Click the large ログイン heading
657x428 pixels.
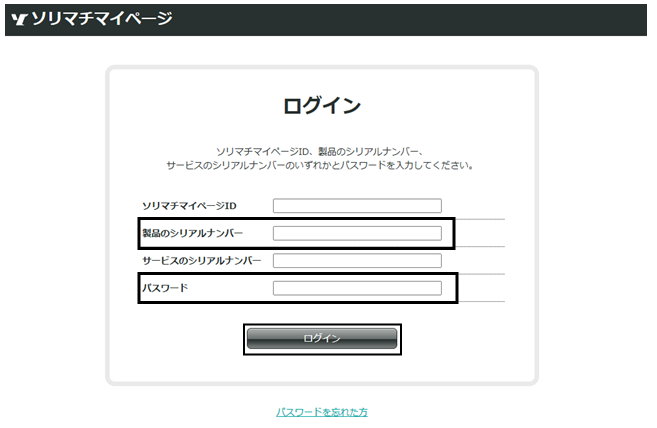click(322, 105)
